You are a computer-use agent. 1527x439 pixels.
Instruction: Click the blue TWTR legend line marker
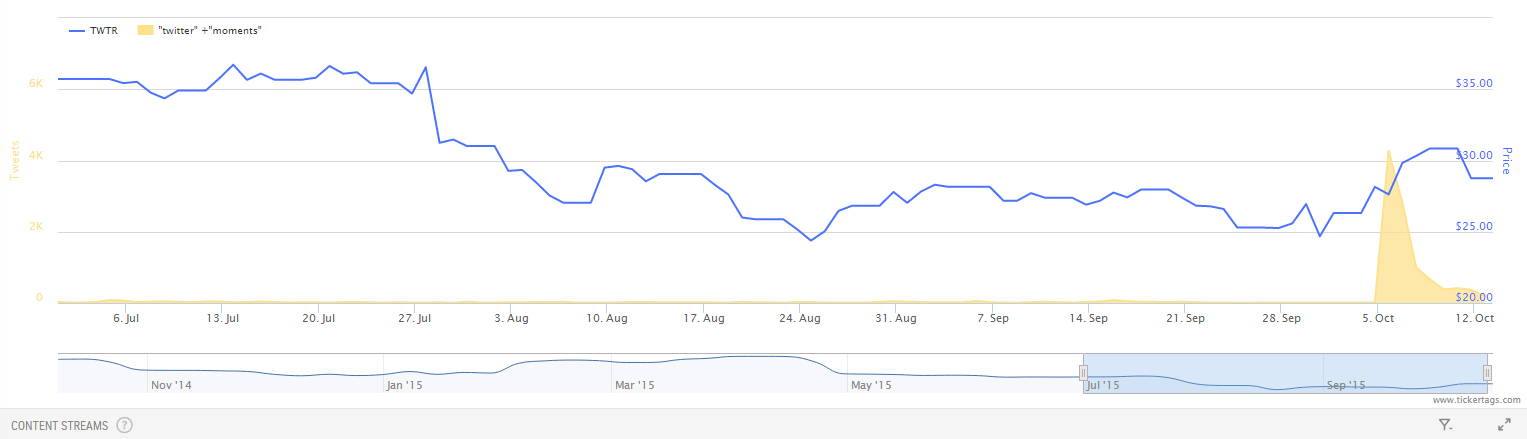[x=77, y=31]
